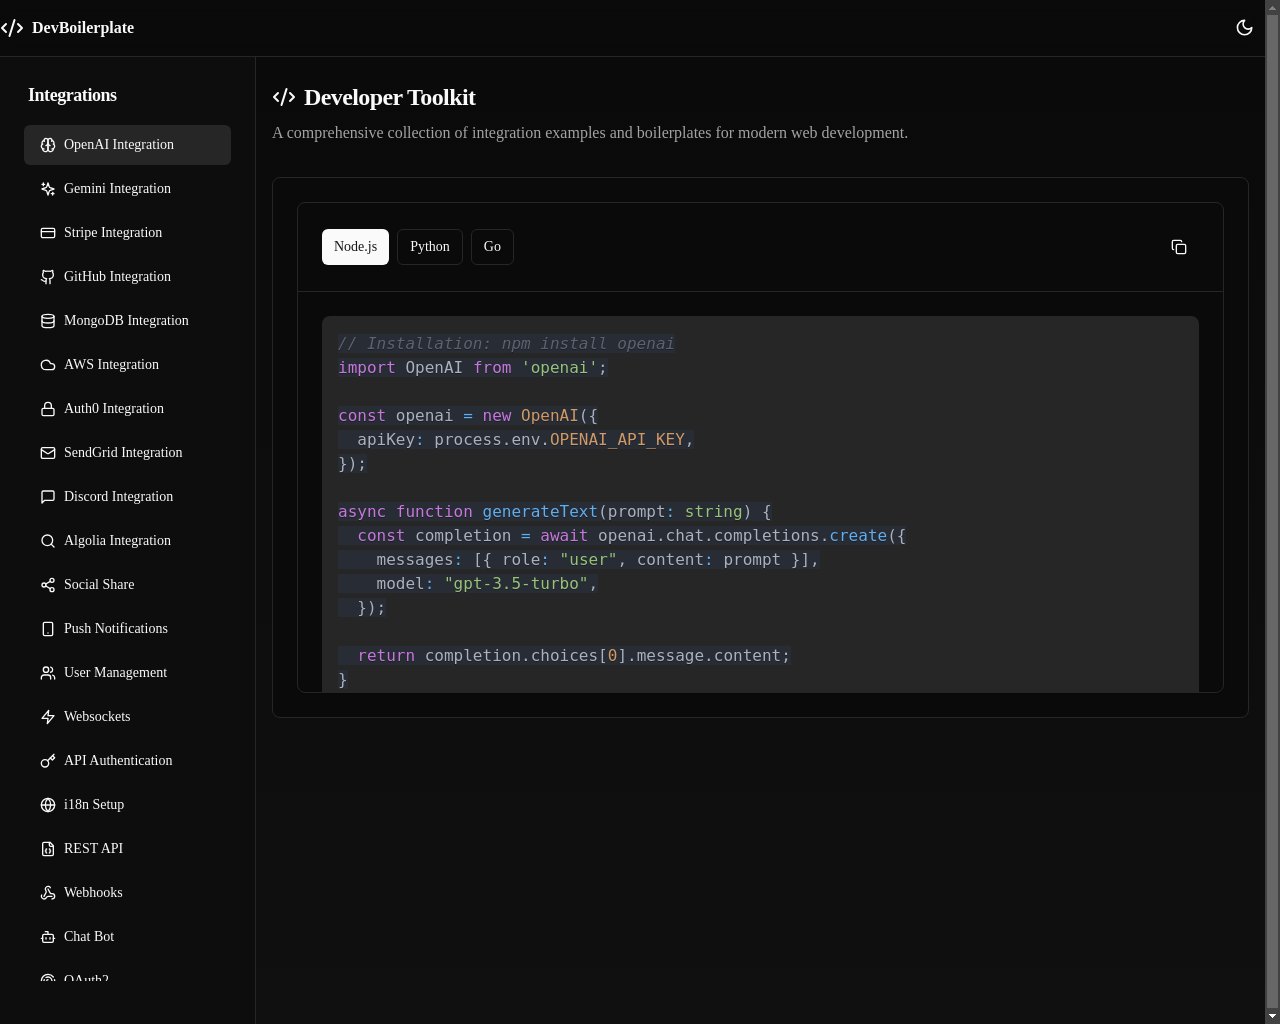Open Push Notifications text

pos(116,629)
